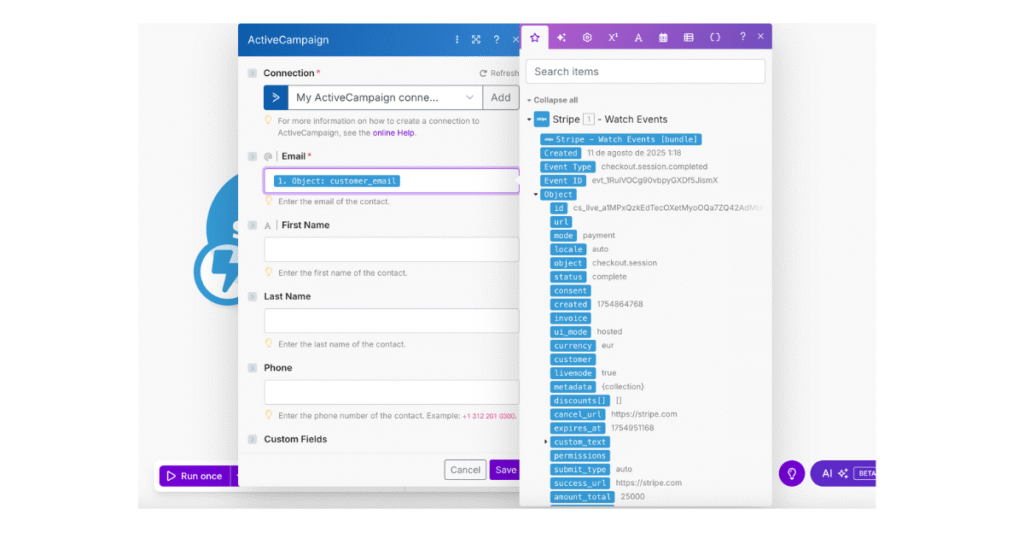Insert the cancel_url variable pill
Viewport: 1024px width, 538px height.
577,414
